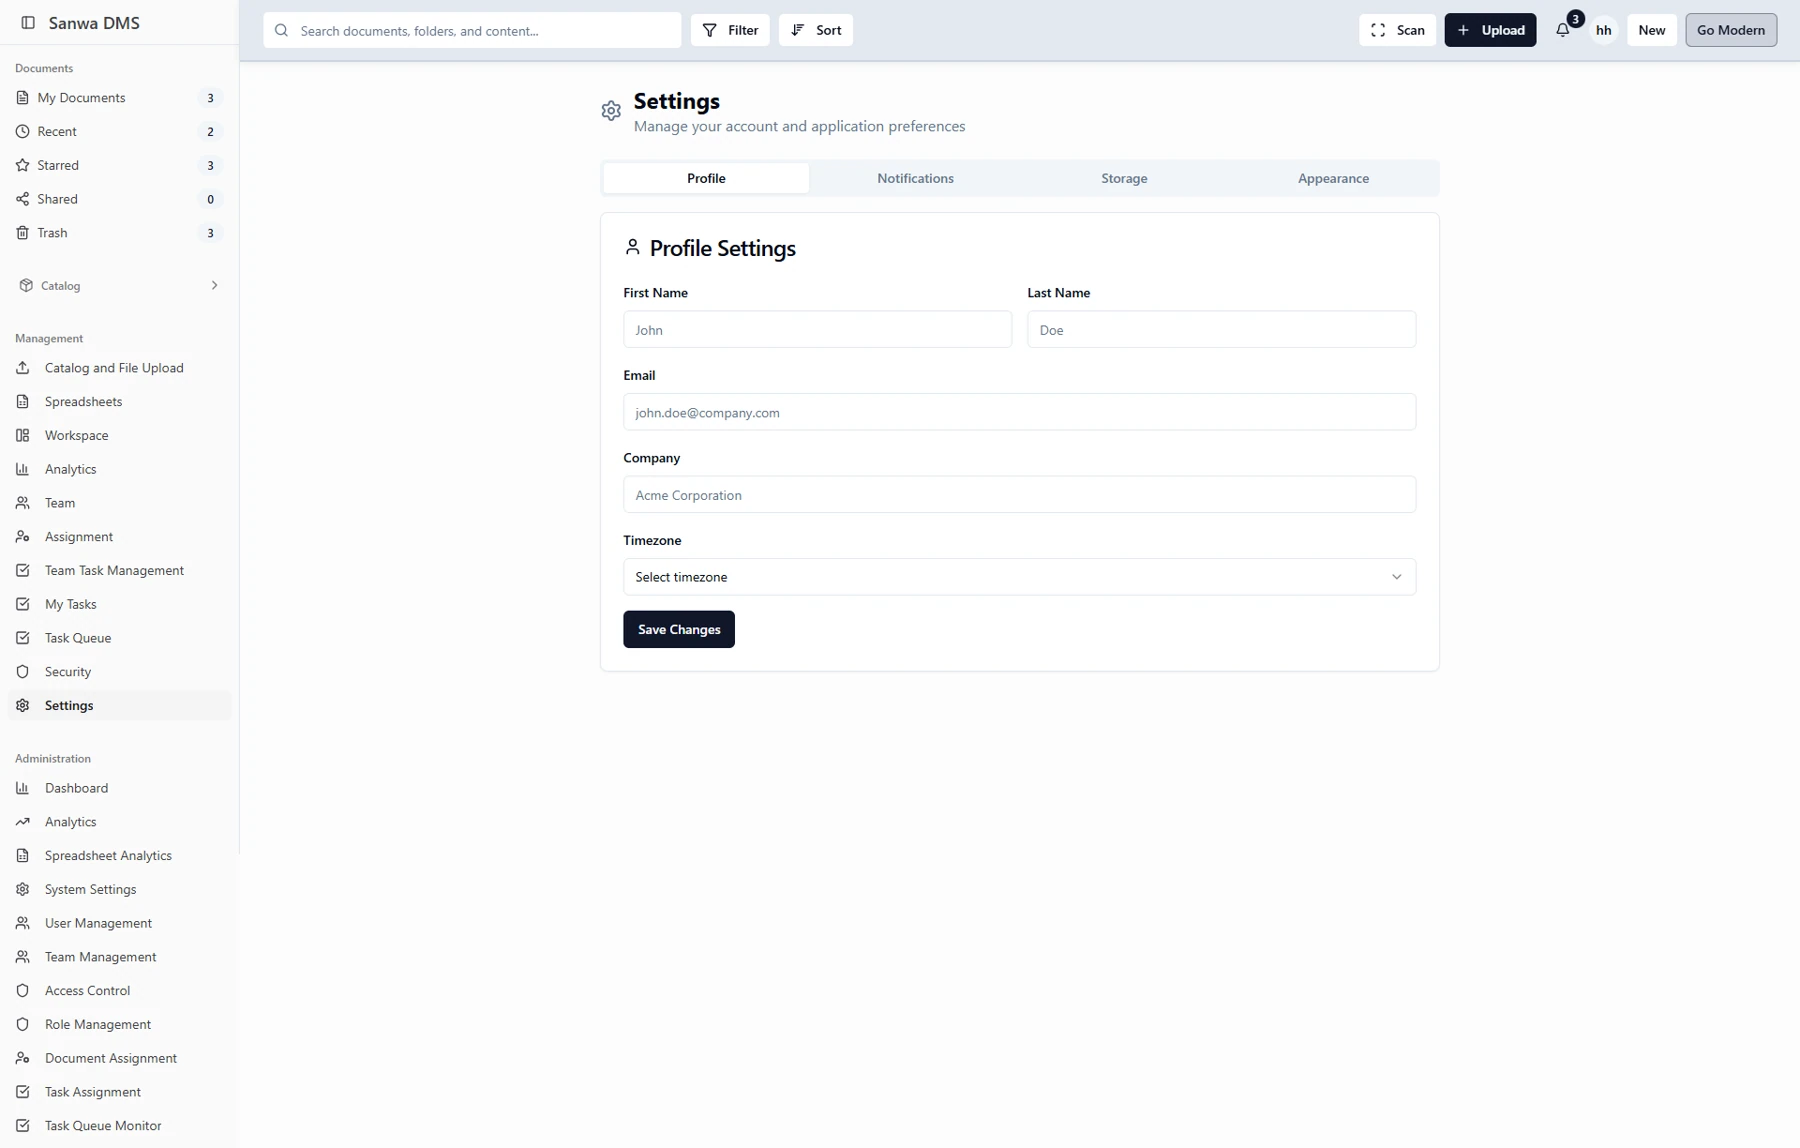Switch to the Storage tab

pyautogui.click(x=1124, y=178)
